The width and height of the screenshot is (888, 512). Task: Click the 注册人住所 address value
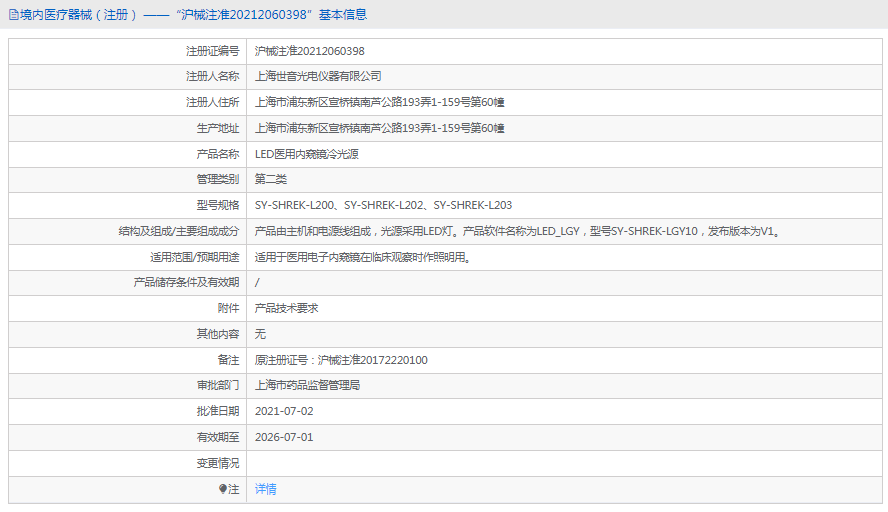click(379, 103)
